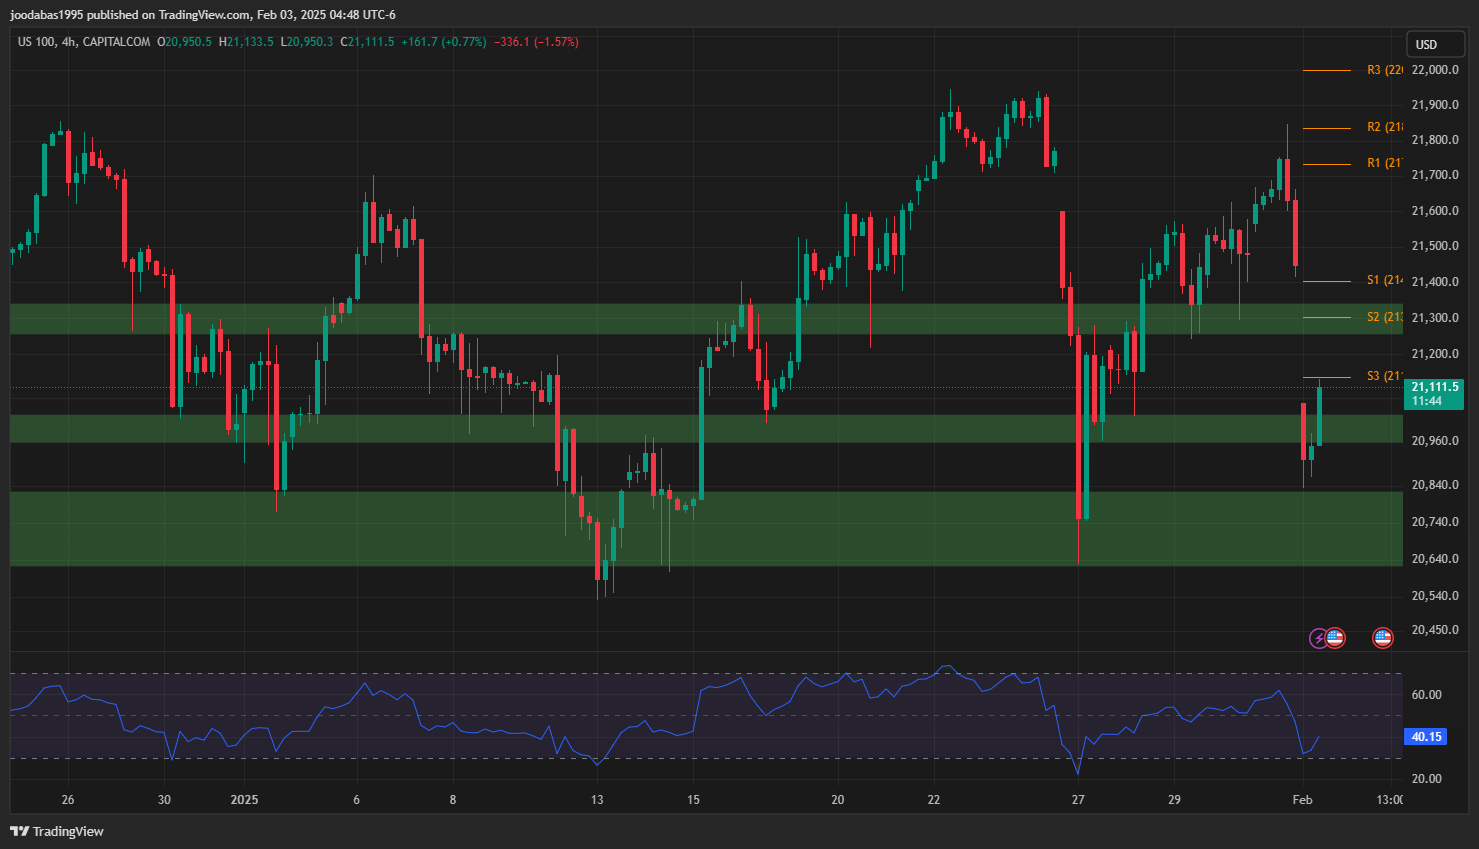Screen dimensions: 1479x849
Task: Click the current price label 21,111.5
Action: 1434,387
